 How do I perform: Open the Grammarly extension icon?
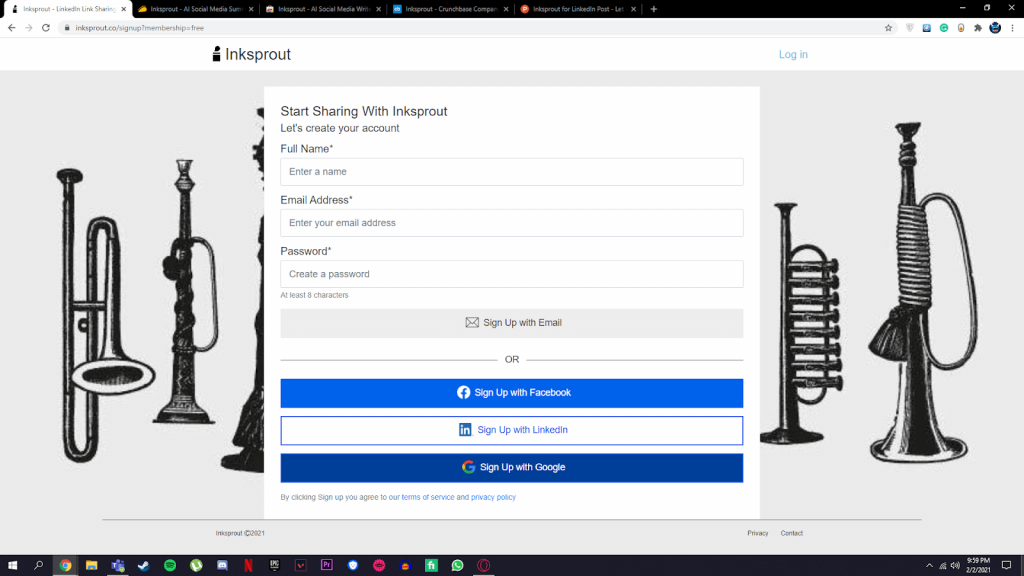[944, 28]
